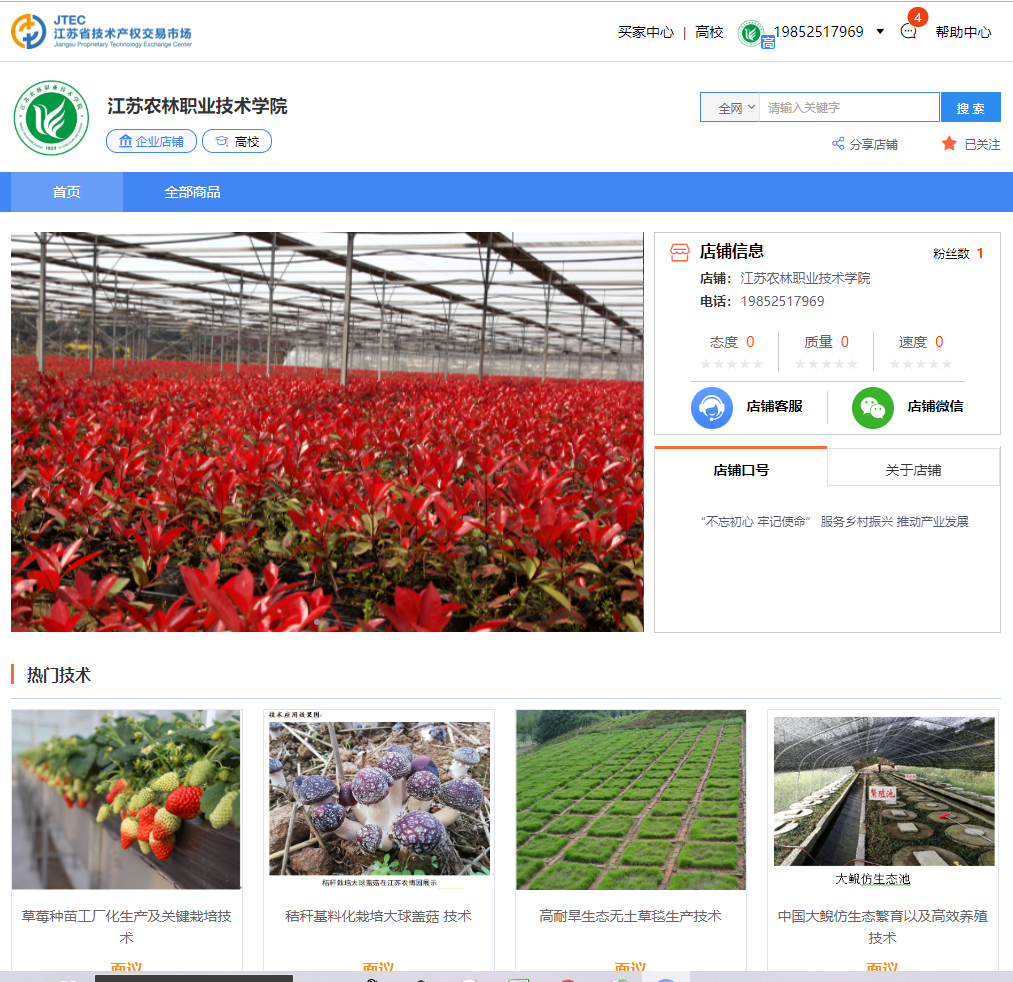Click the blue store customer service headset icon
Viewport: 1013px width, 982px height.
[712, 407]
